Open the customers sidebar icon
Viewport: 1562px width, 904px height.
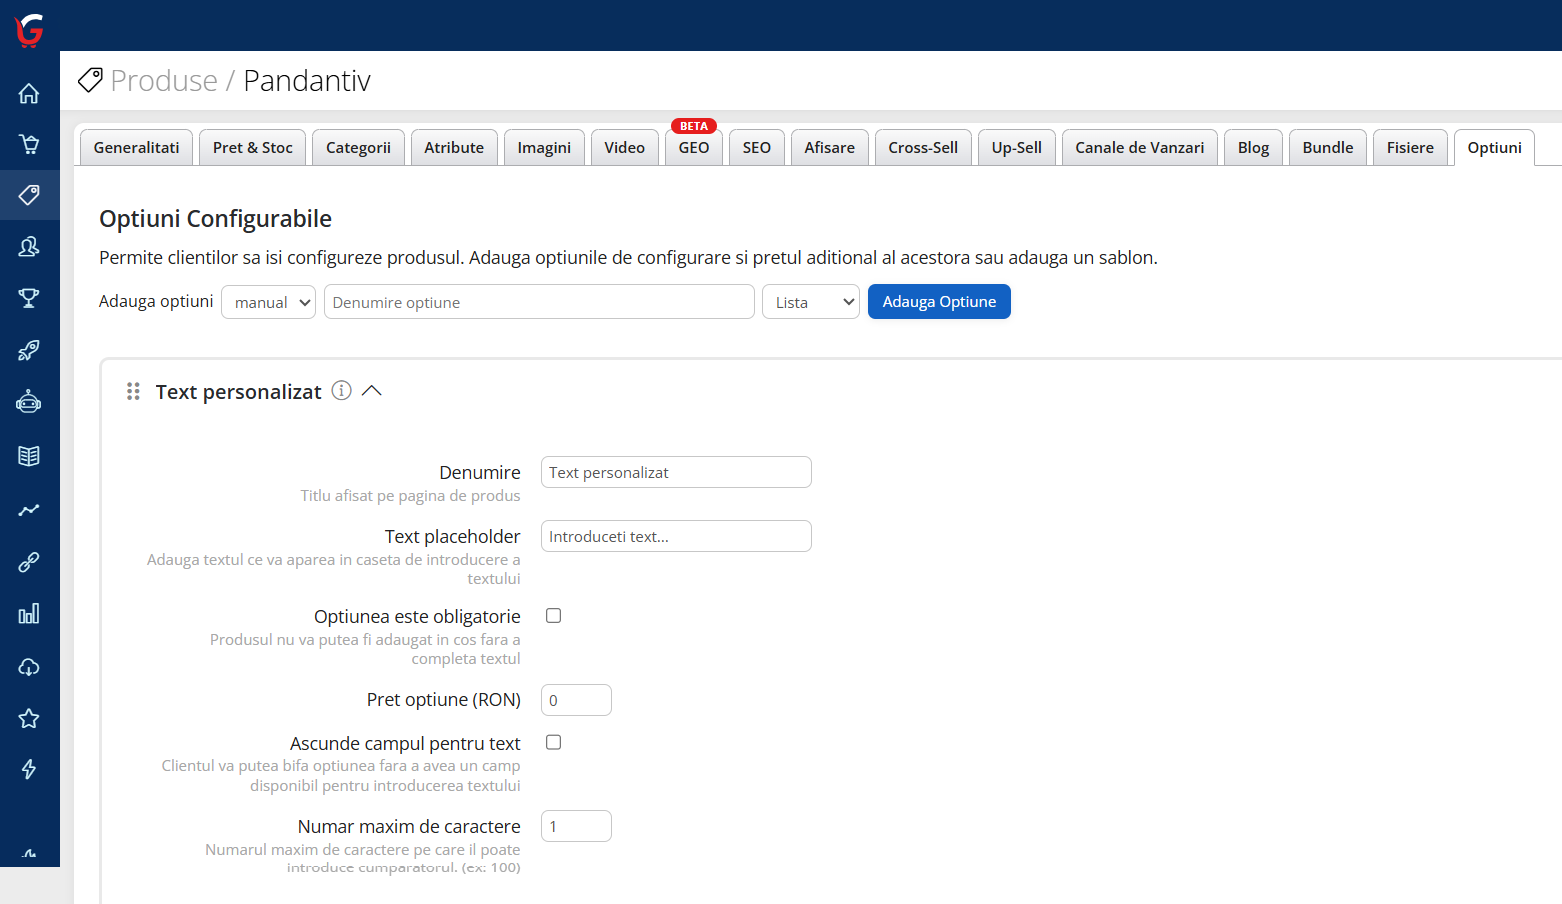pyautogui.click(x=29, y=246)
